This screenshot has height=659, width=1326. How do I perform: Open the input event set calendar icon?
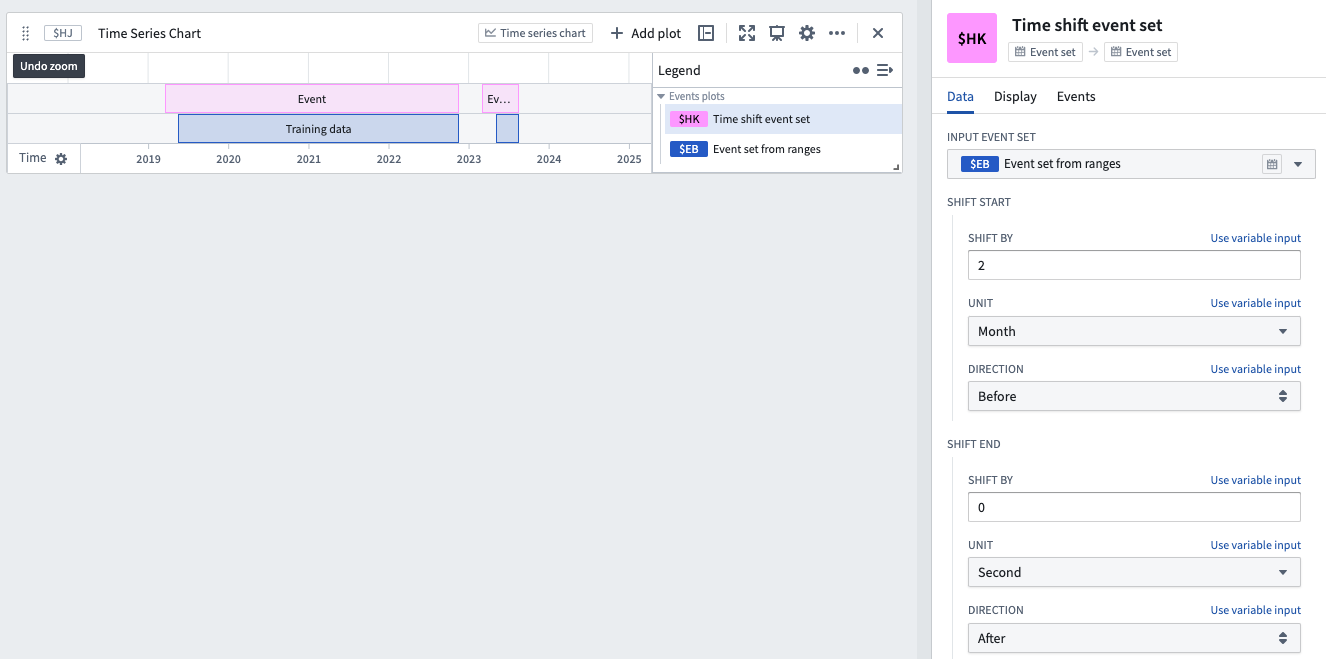[x=1272, y=164]
